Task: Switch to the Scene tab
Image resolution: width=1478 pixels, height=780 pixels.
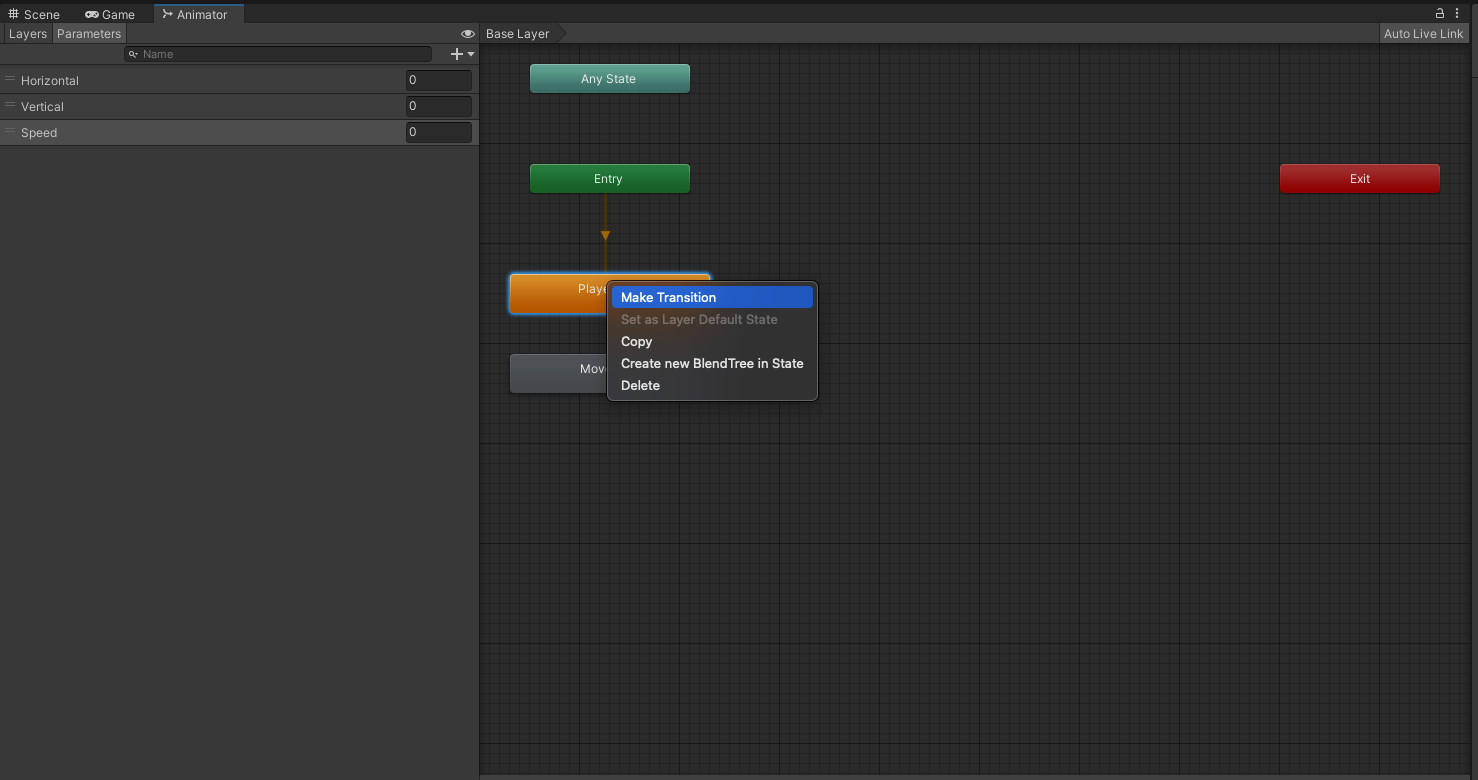Action: [34, 14]
